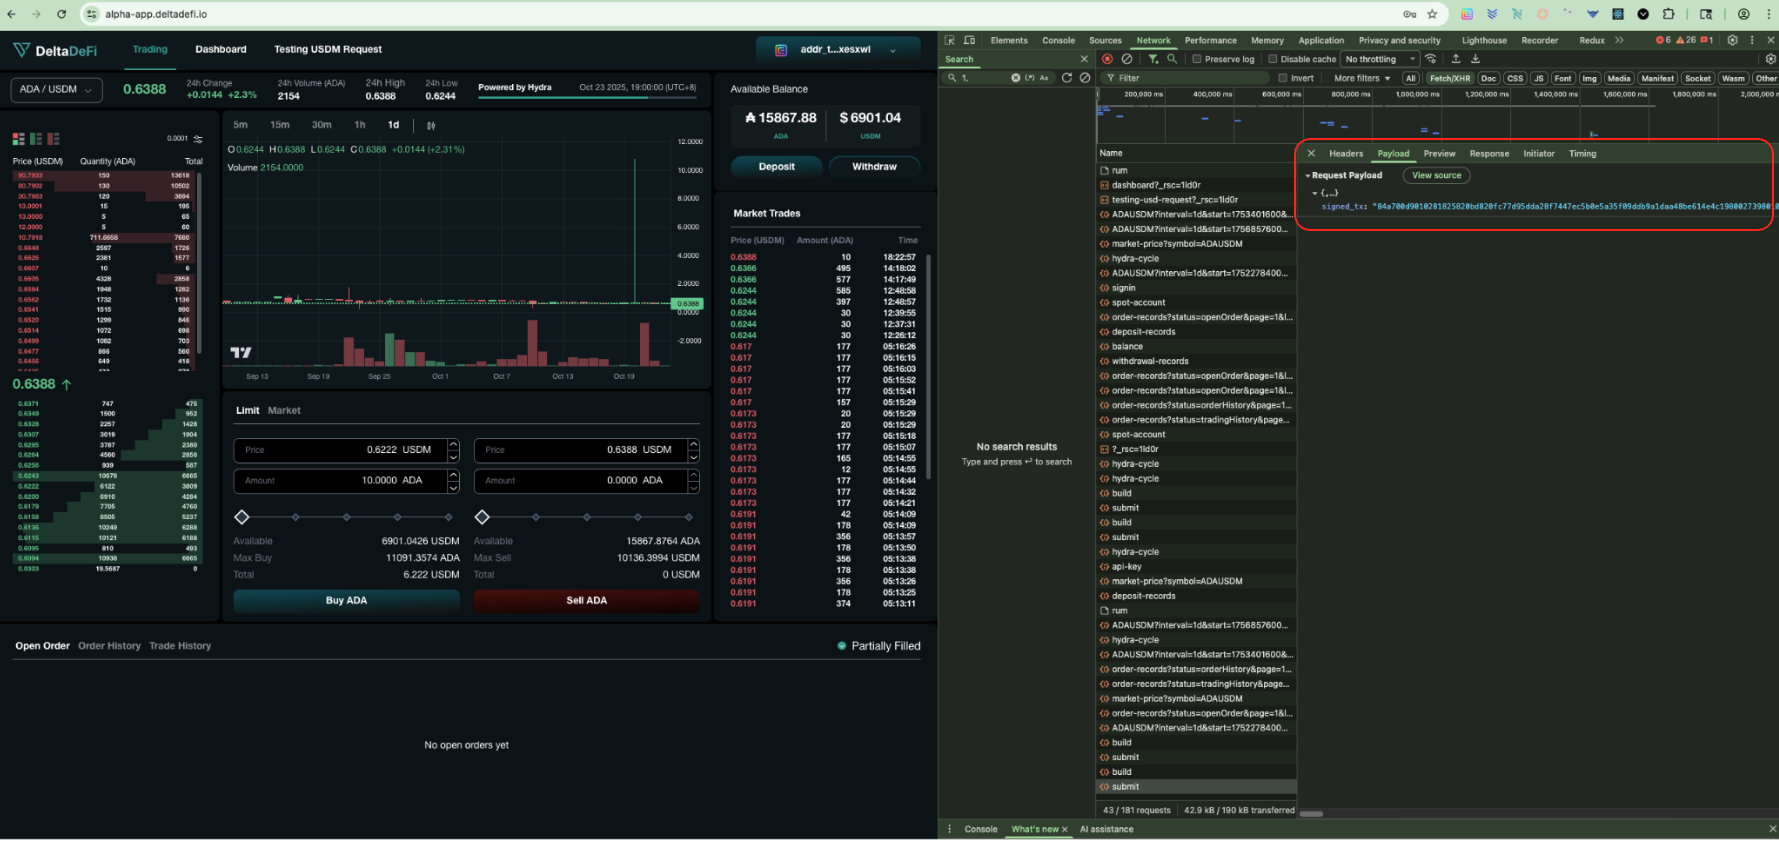The height and width of the screenshot is (844, 1779).
Task: Click the Deposit button
Action: tap(776, 167)
